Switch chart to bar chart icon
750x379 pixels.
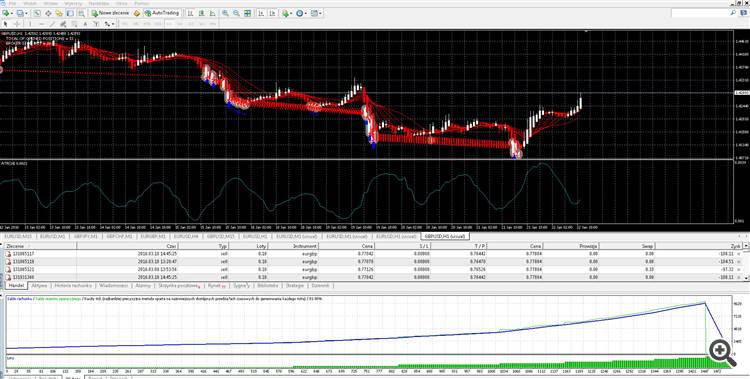(x=190, y=13)
